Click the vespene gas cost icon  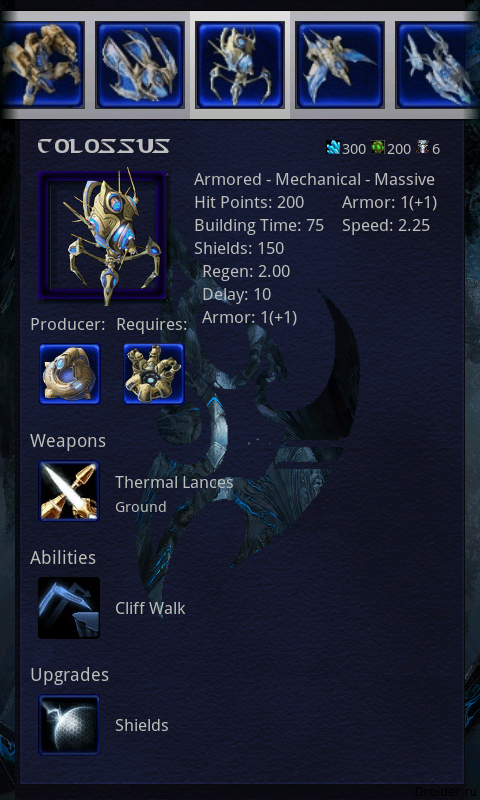[378, 148]
